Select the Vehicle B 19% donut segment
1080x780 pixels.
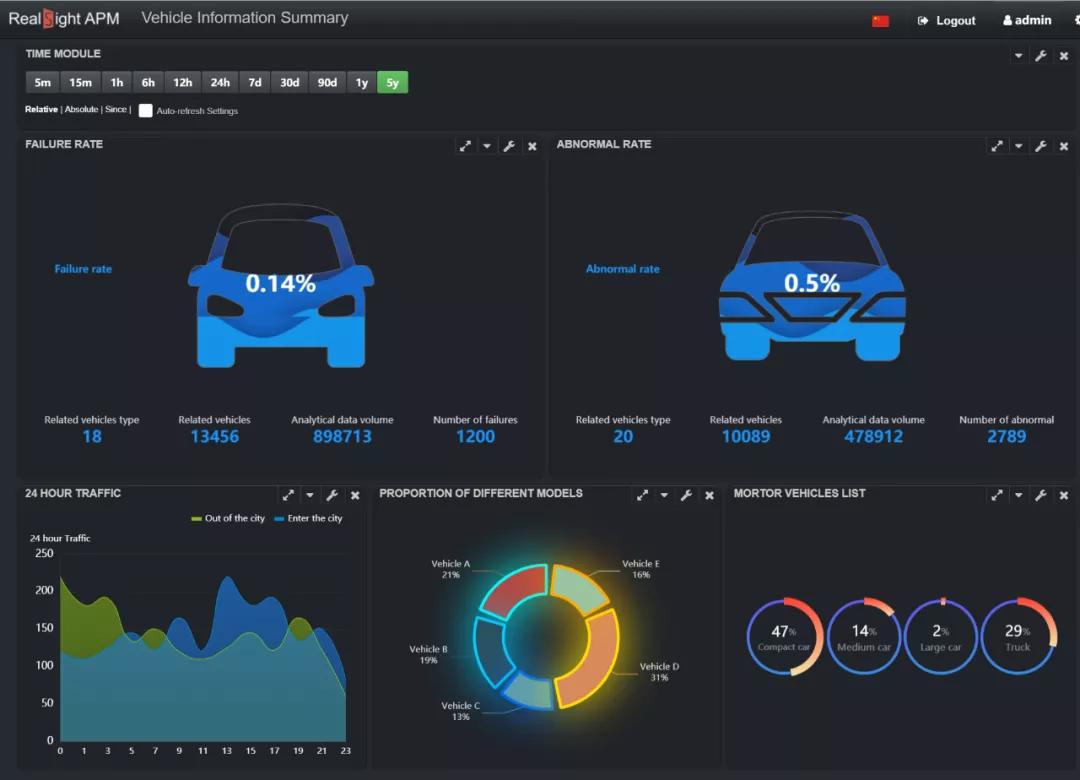[x=490, y=651]
